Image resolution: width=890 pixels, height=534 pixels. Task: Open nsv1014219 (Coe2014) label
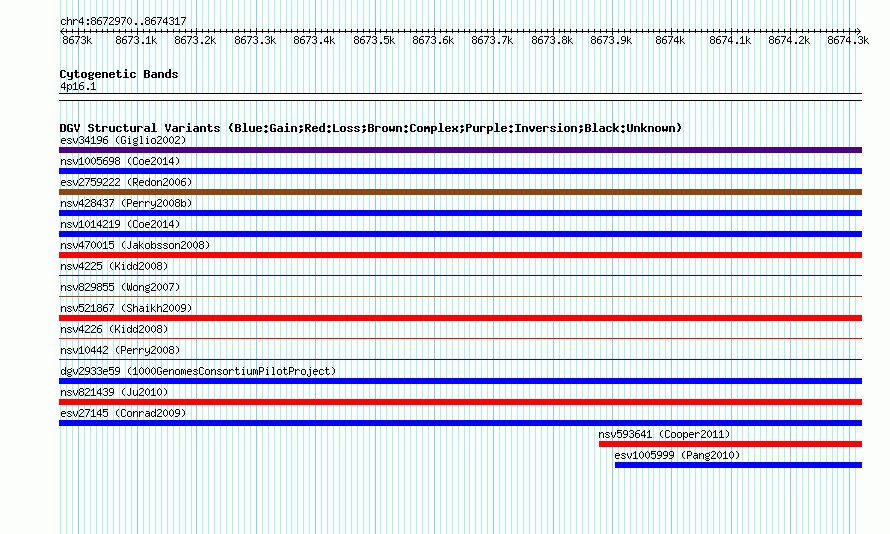click(x=120, y=224)
